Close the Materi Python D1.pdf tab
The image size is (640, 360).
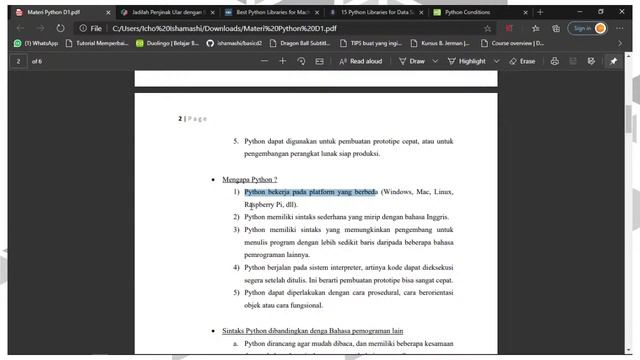point(108,13)
